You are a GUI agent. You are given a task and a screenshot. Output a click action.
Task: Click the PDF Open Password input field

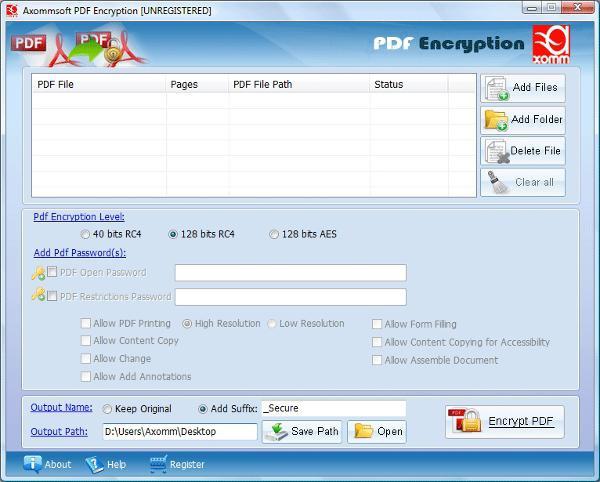point(290,273)
